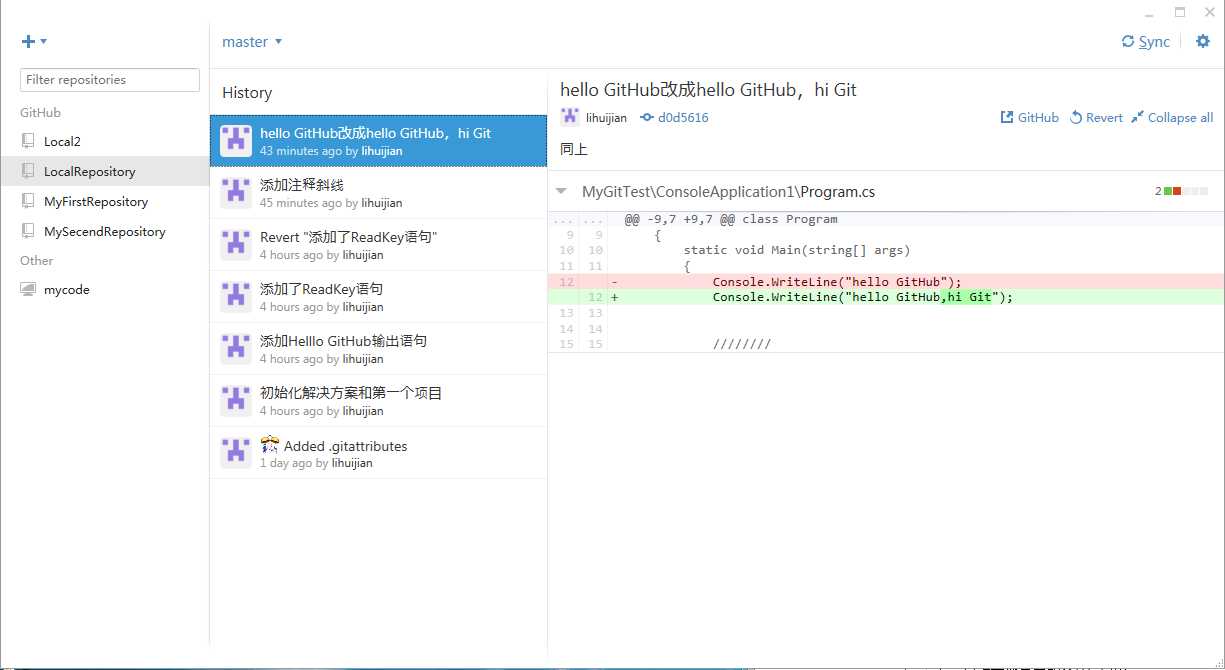Viewport: 1225px width, 670px height.
Task: Select the 'Added .gitattributes' commit
Action: point(379,453)
